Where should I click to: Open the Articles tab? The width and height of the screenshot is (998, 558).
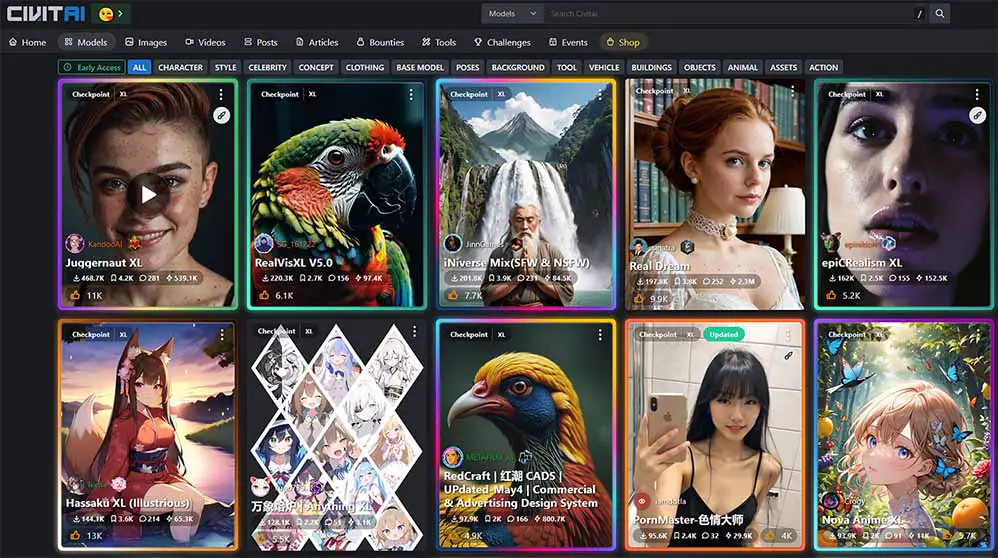[317, 42]
